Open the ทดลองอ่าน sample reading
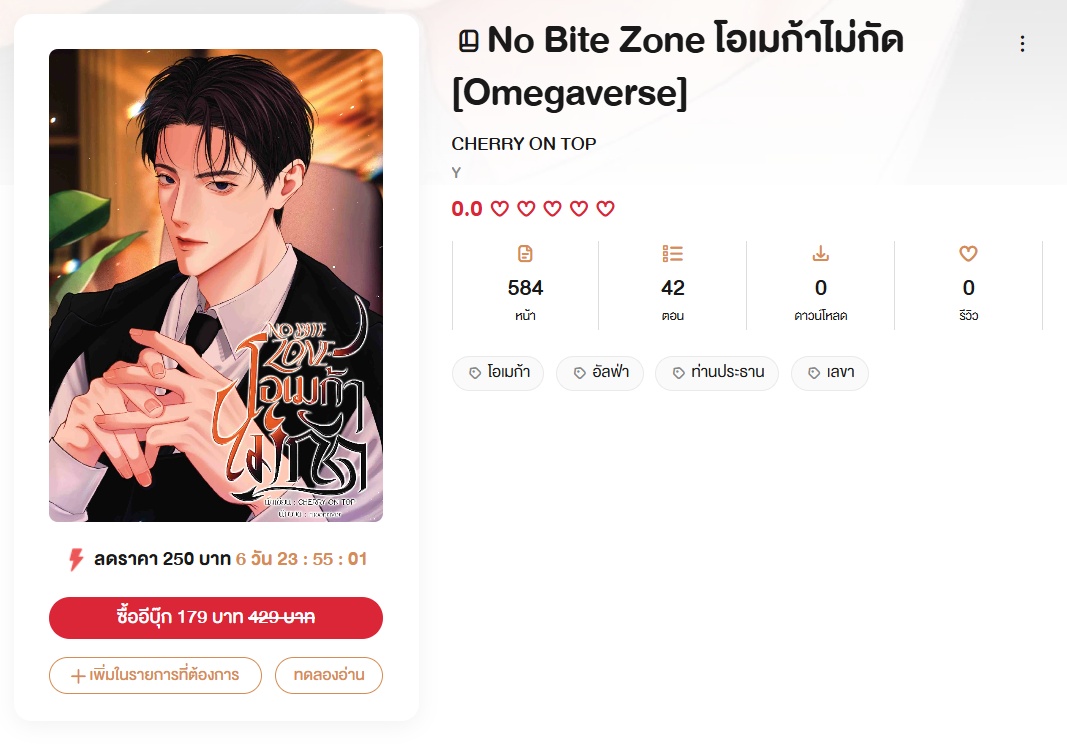 [329, 675]
